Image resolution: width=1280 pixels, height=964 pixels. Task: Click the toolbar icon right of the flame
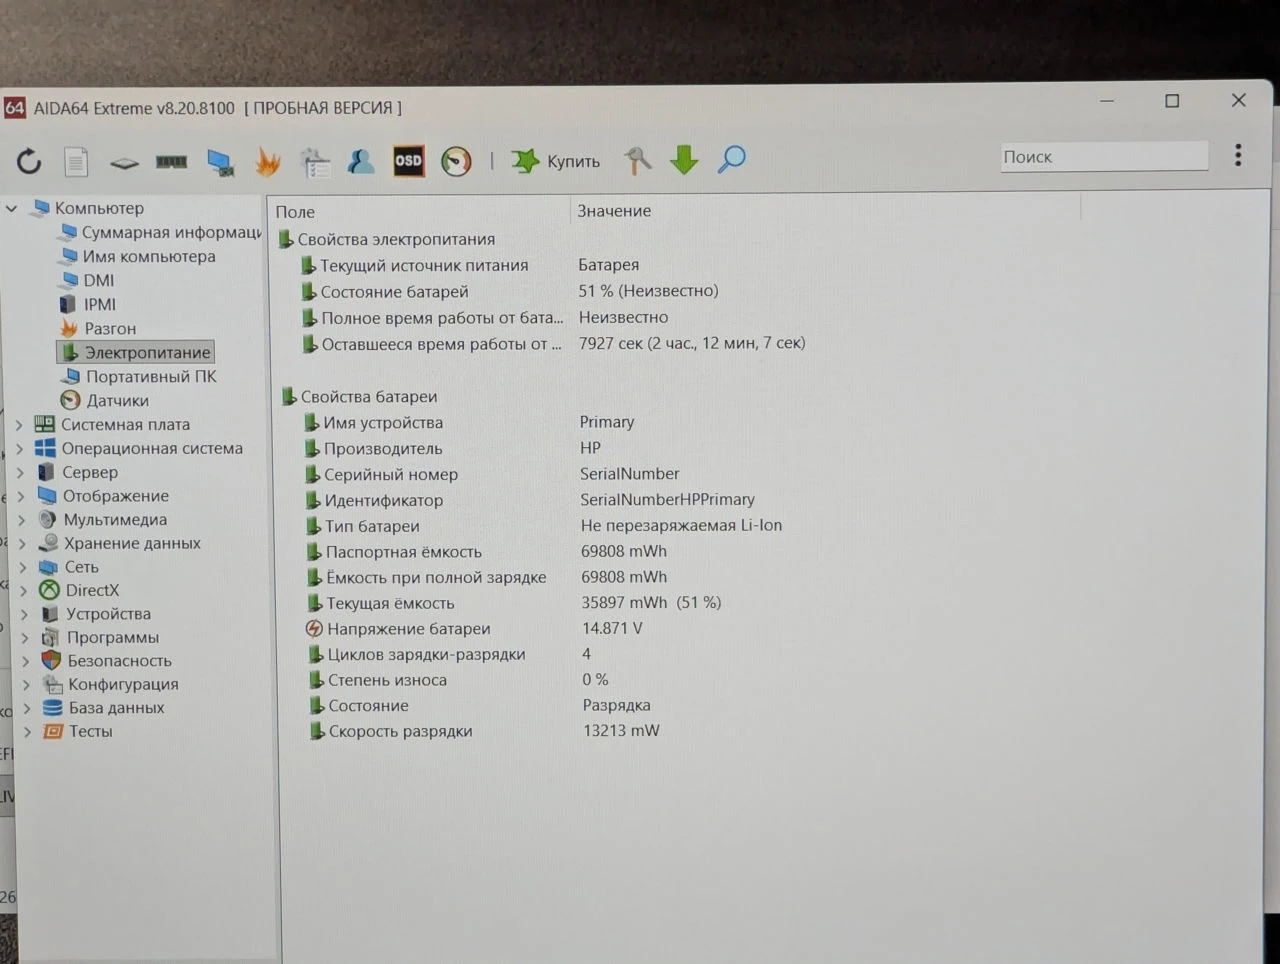pos(314,162)
